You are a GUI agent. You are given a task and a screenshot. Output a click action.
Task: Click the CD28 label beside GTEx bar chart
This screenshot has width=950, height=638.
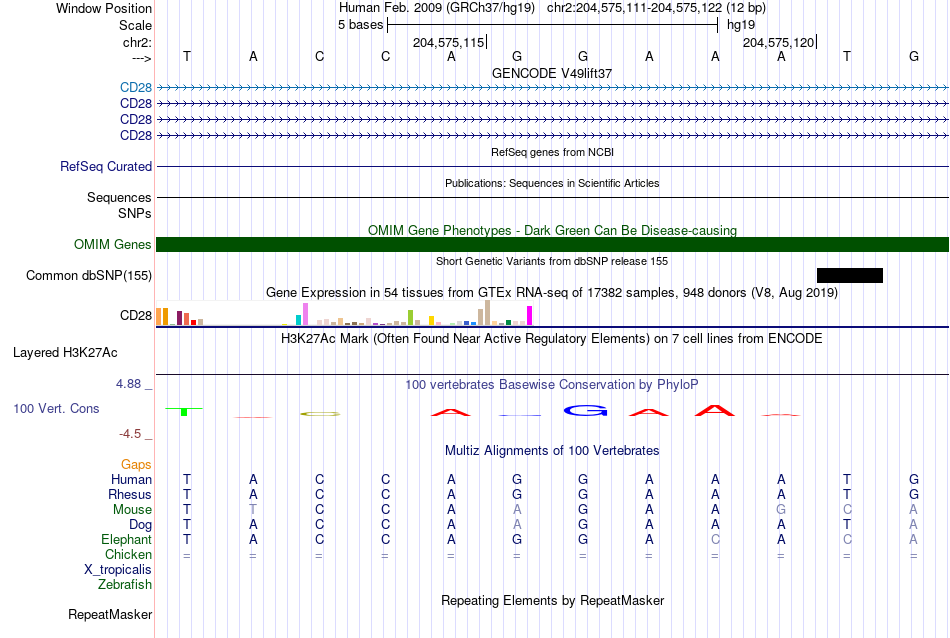click(x=136, y=316)
